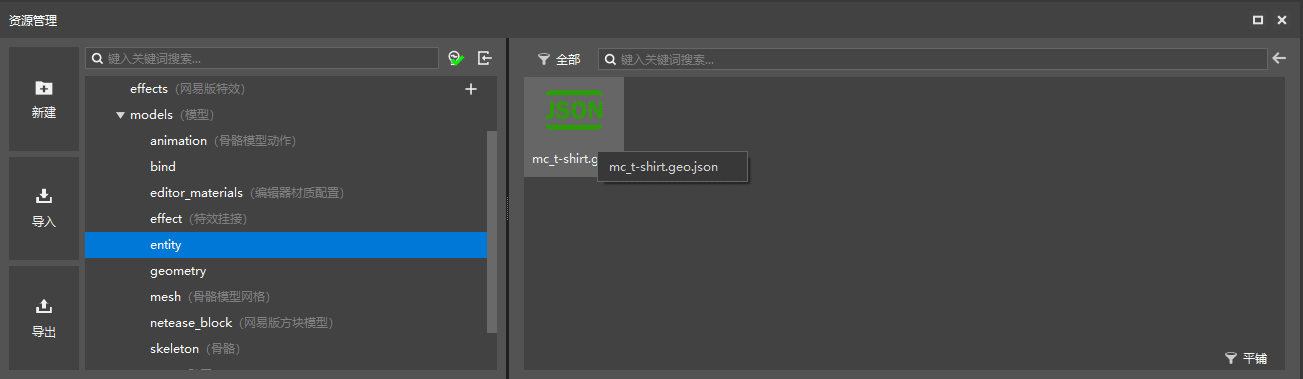Click the plus icon on the effects row
1303x379 pixels.
point(471,89)
